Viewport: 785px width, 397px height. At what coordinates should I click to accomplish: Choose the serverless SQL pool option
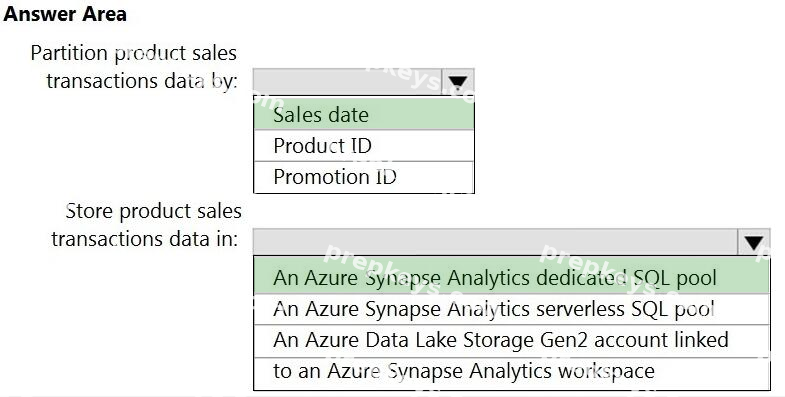coord(512,309)
